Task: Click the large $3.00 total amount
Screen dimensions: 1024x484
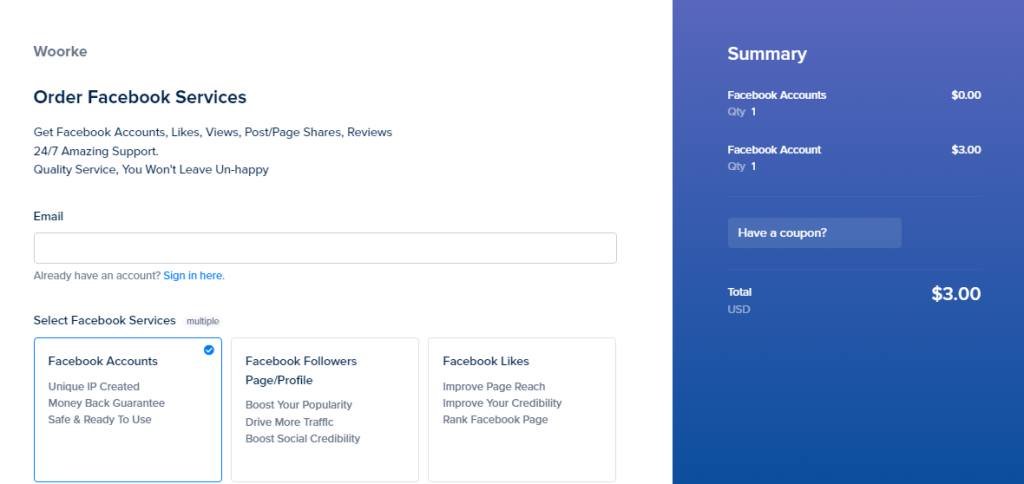Action: click(x=956, y=294)
